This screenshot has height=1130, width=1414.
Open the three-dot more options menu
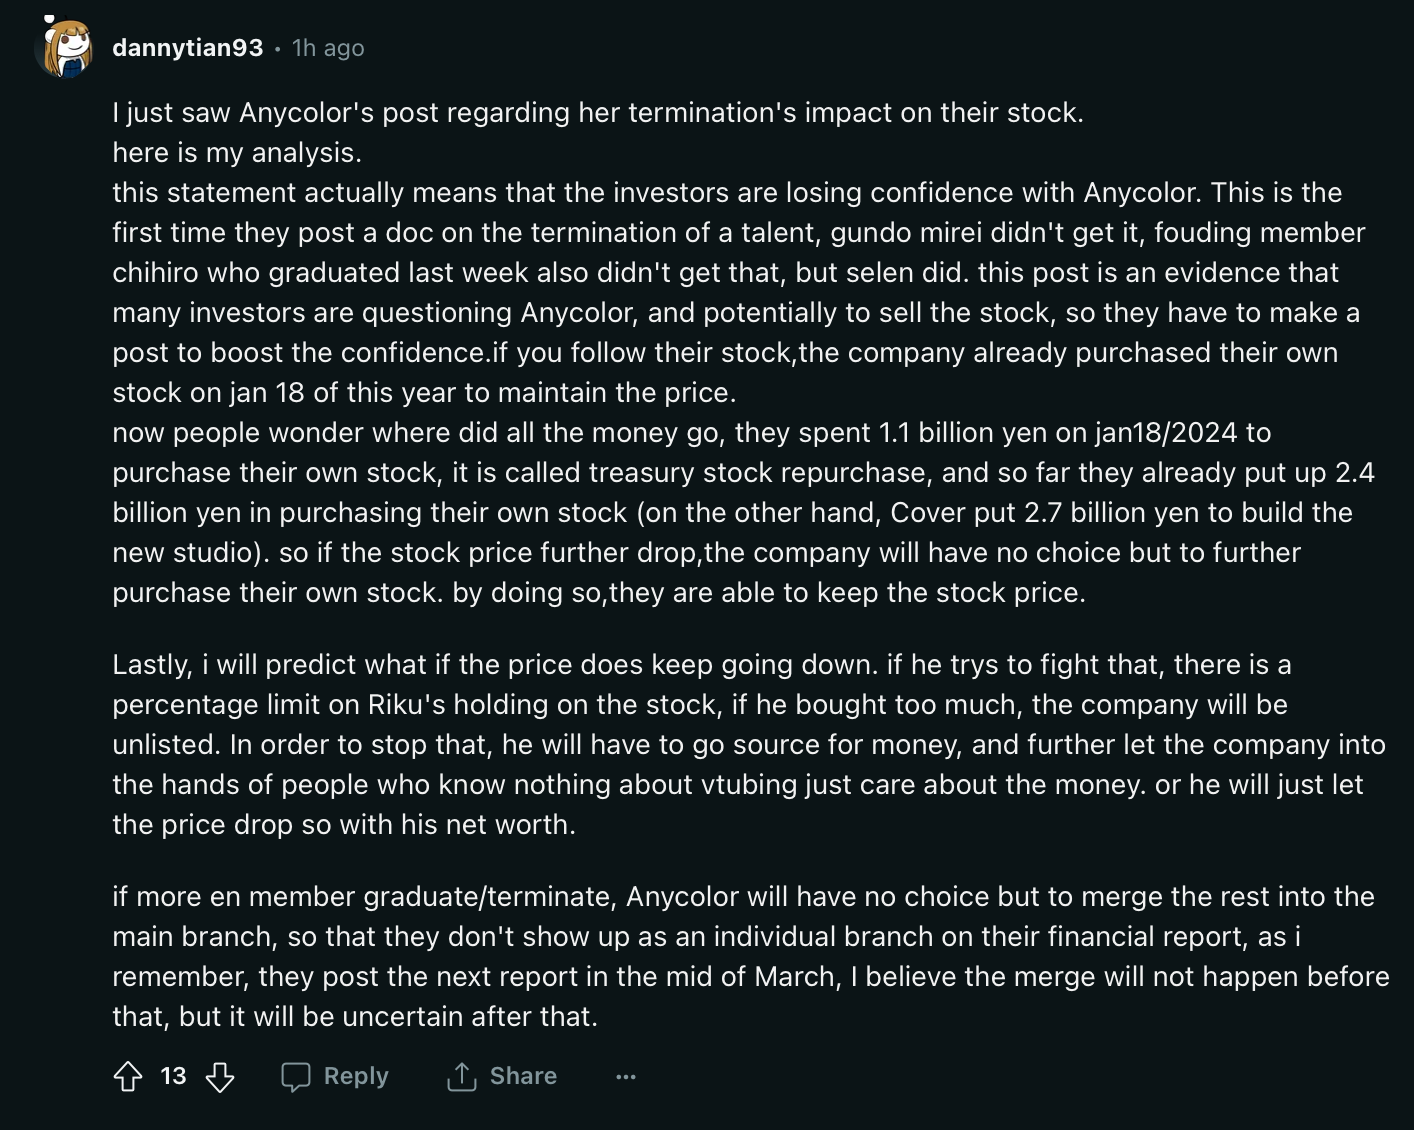pos(626,1077)
